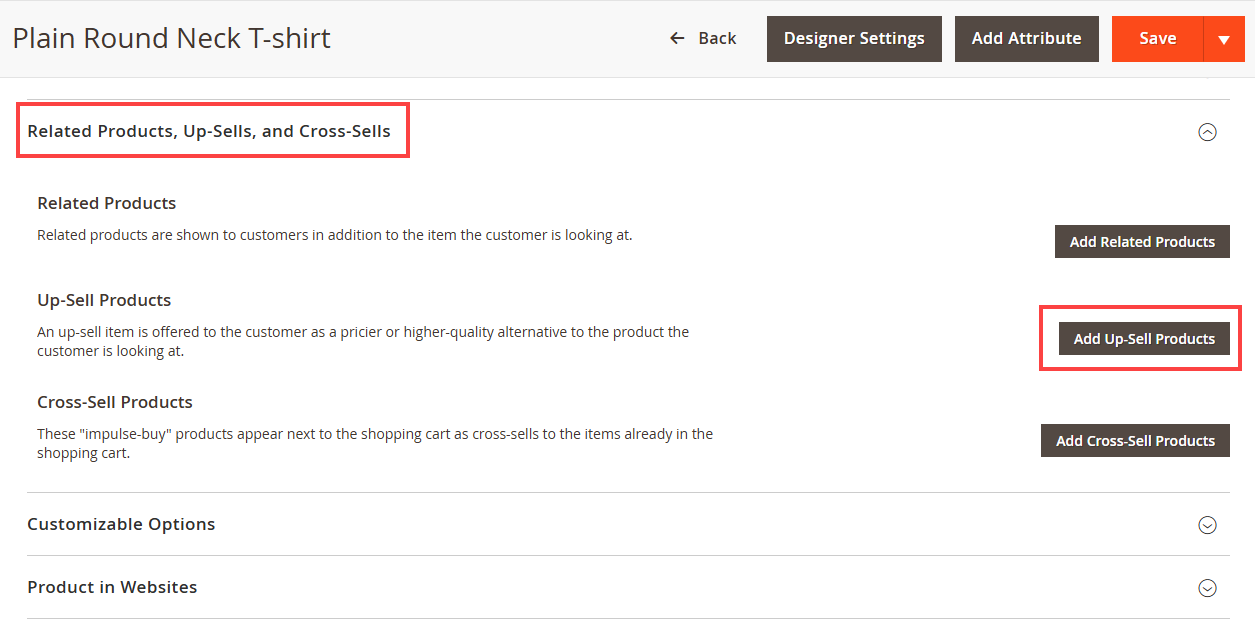The image size is (1255, 631).
Task: Open the Save dropdown arrow
Action: pos(1224,39)
